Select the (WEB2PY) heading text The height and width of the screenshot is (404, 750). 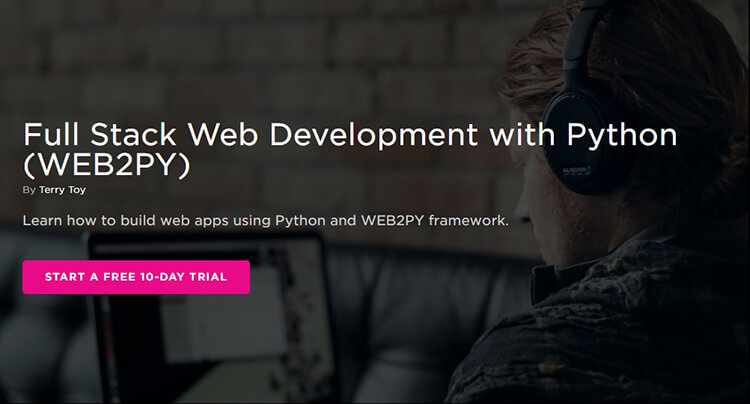107,165
